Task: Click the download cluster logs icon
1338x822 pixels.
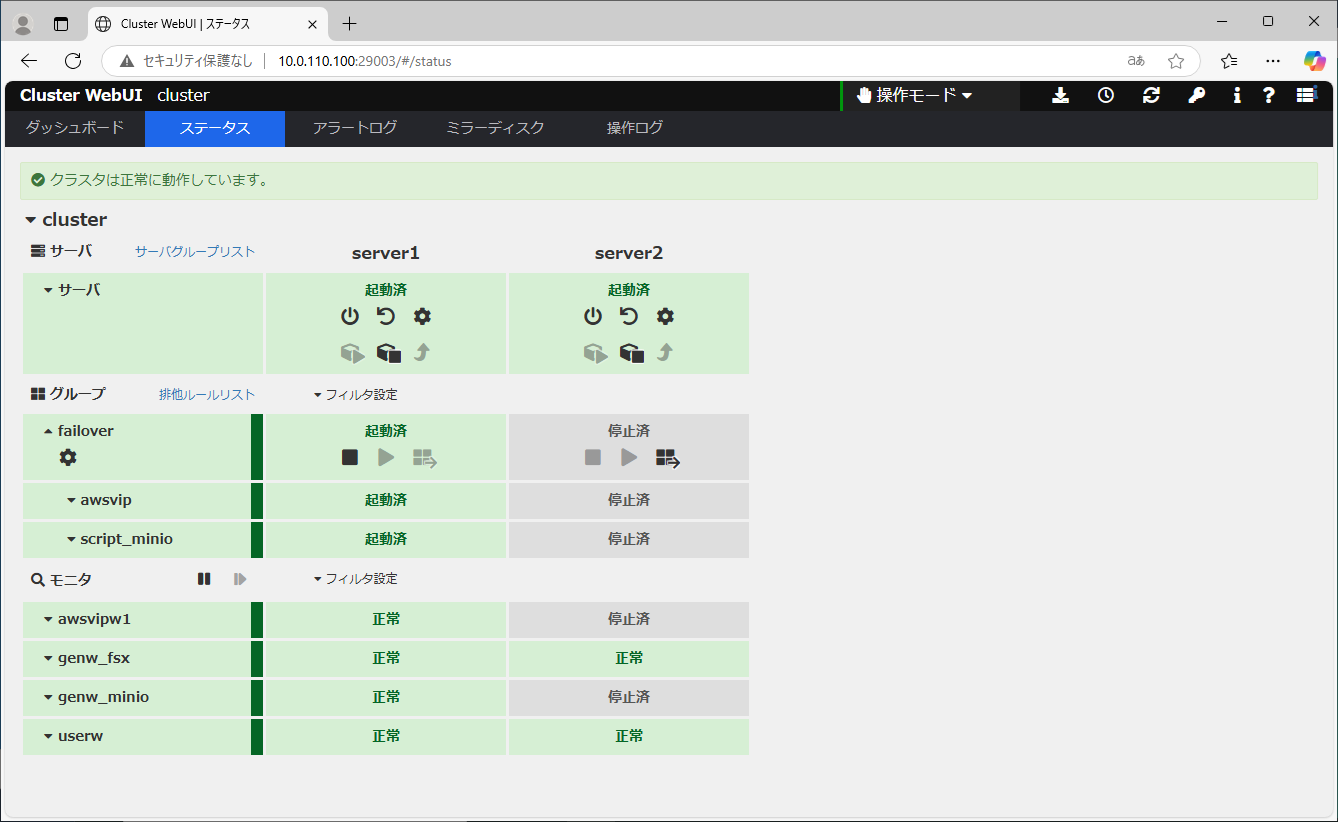Action: click(1061, 96)
